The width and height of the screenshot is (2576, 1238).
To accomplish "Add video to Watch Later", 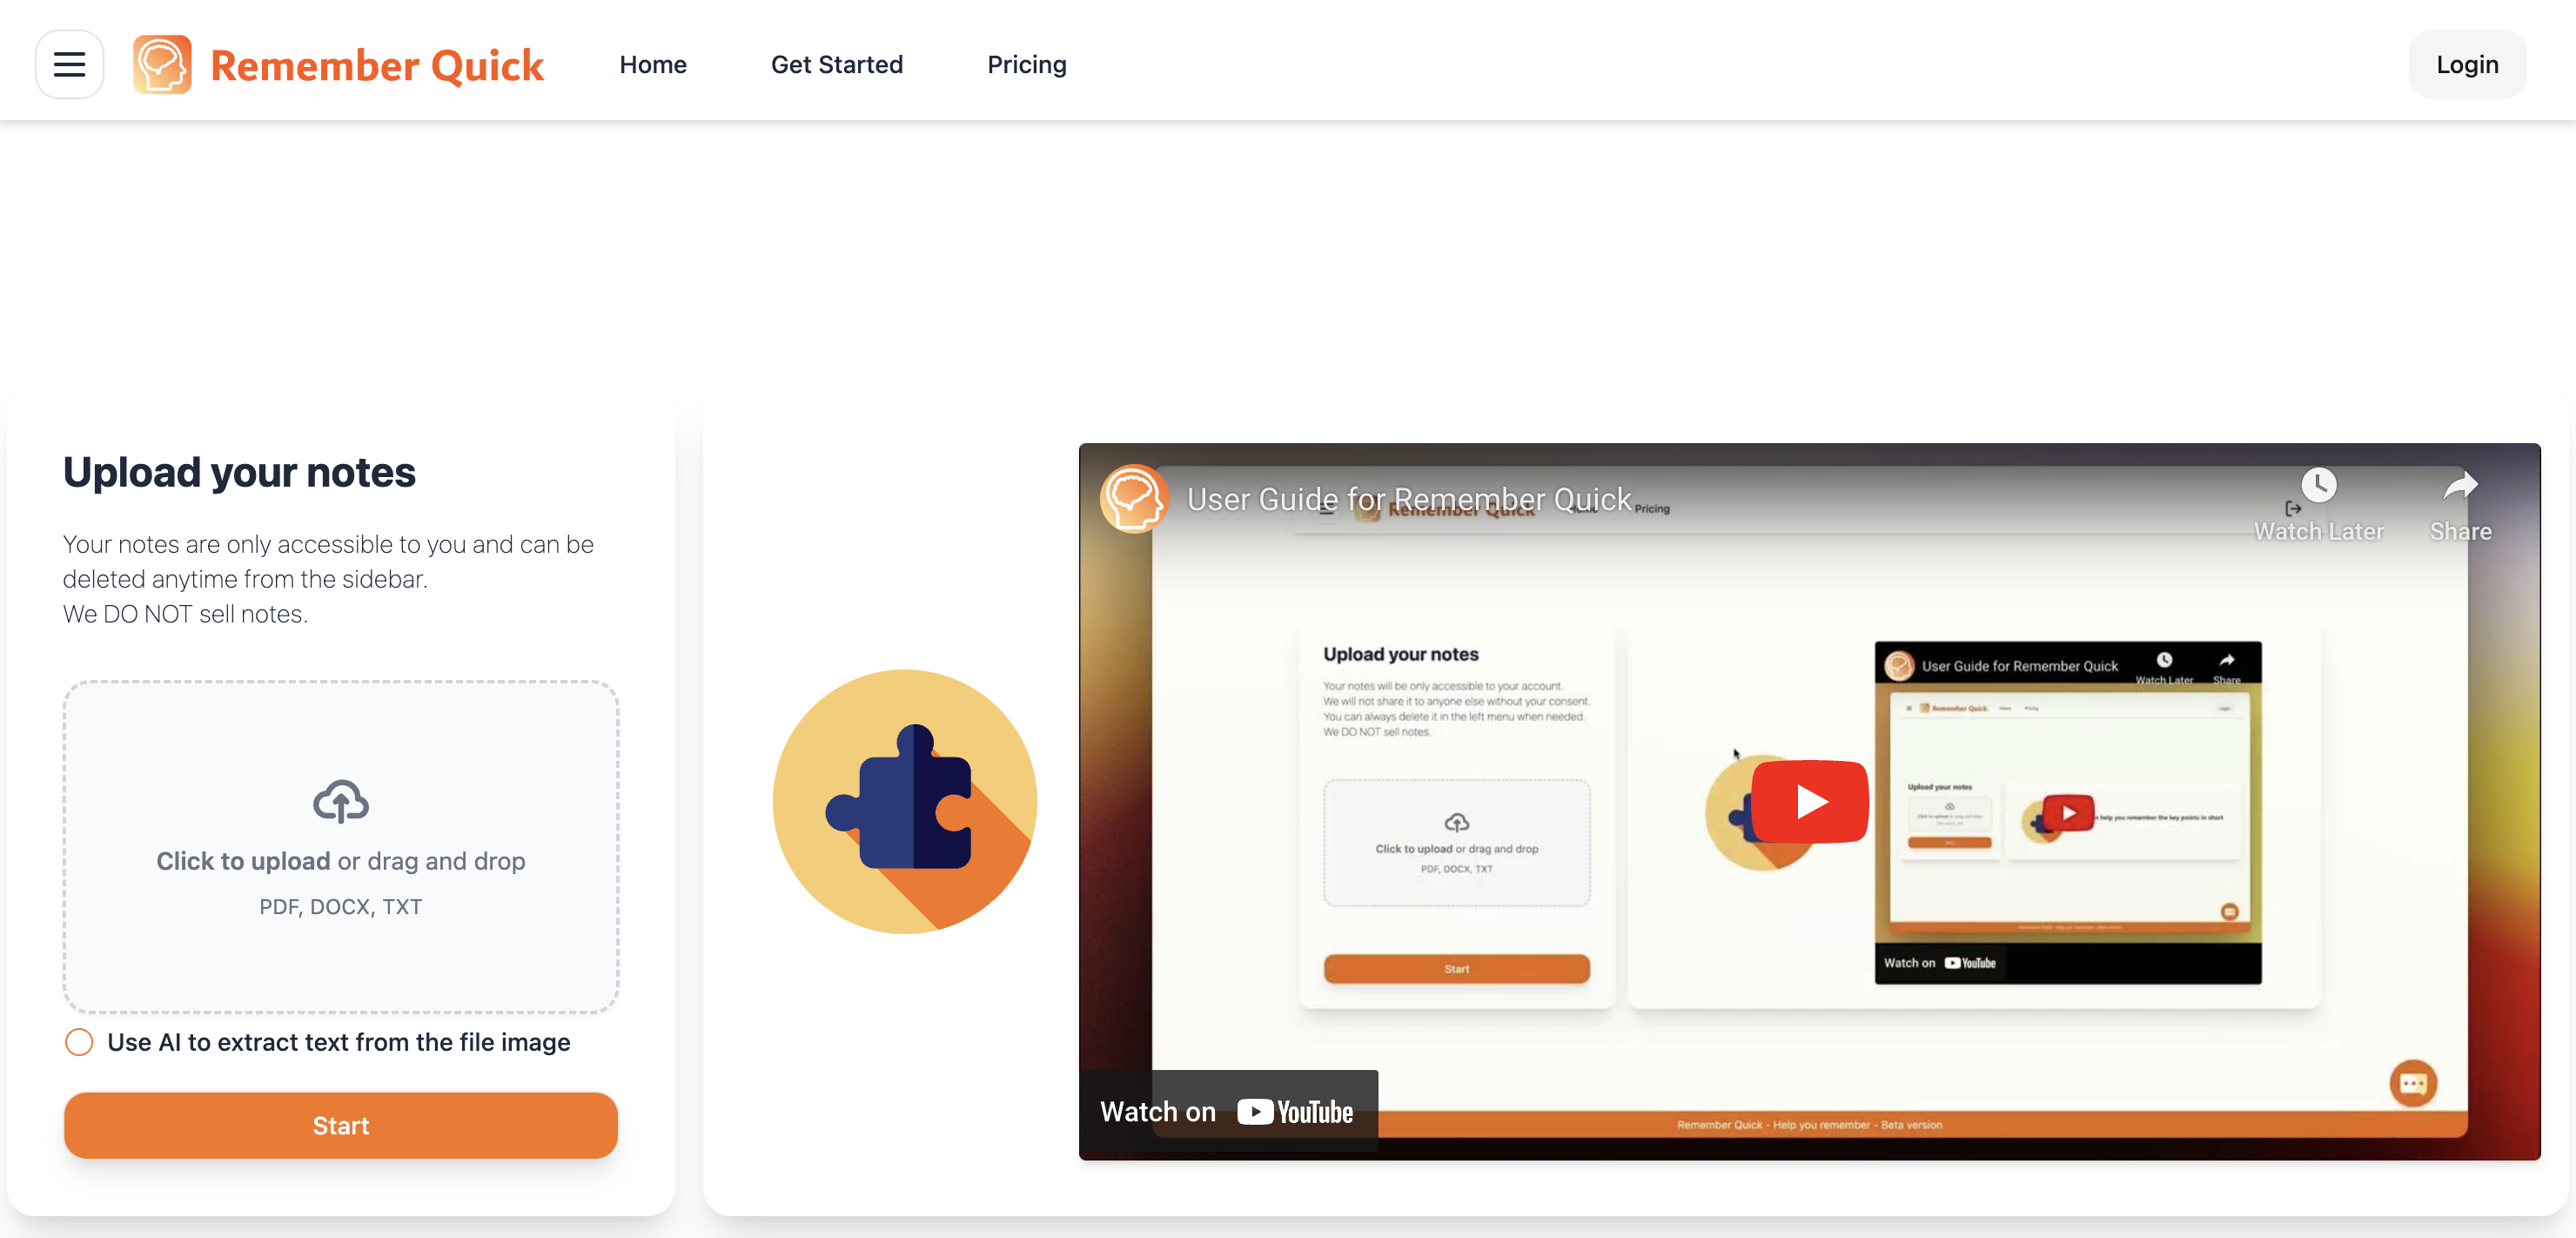I will [2319, 506].
